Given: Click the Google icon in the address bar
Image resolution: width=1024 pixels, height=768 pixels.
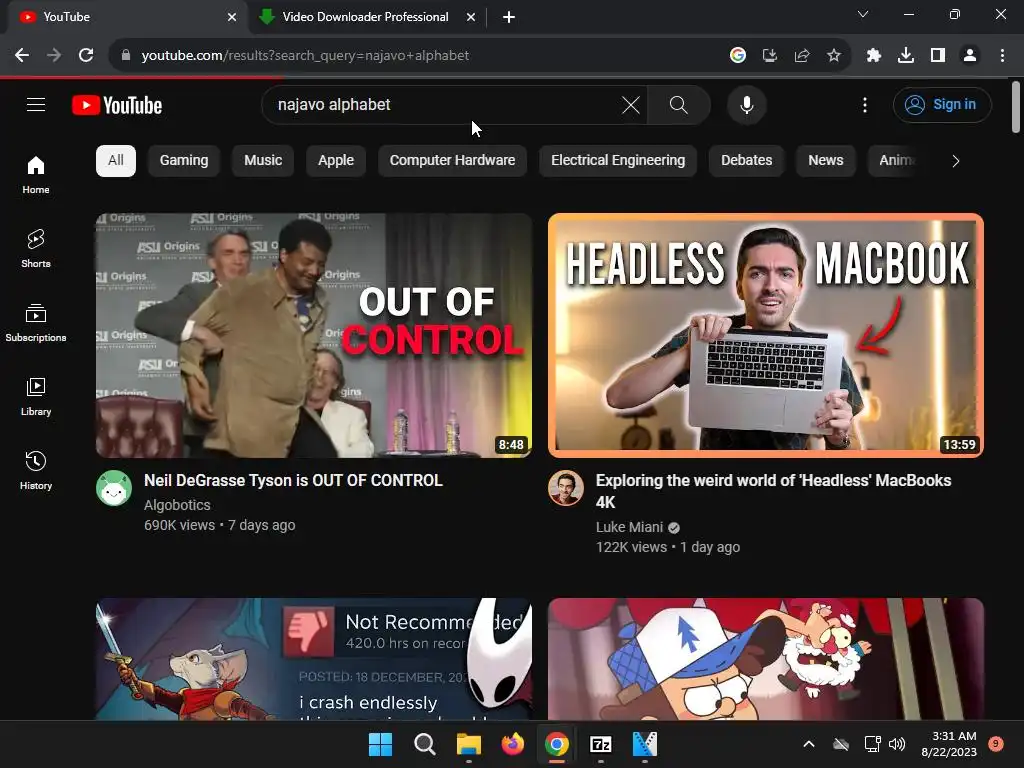Looking at the screenshot, I should pyautogui.click(x=738, y=56).
